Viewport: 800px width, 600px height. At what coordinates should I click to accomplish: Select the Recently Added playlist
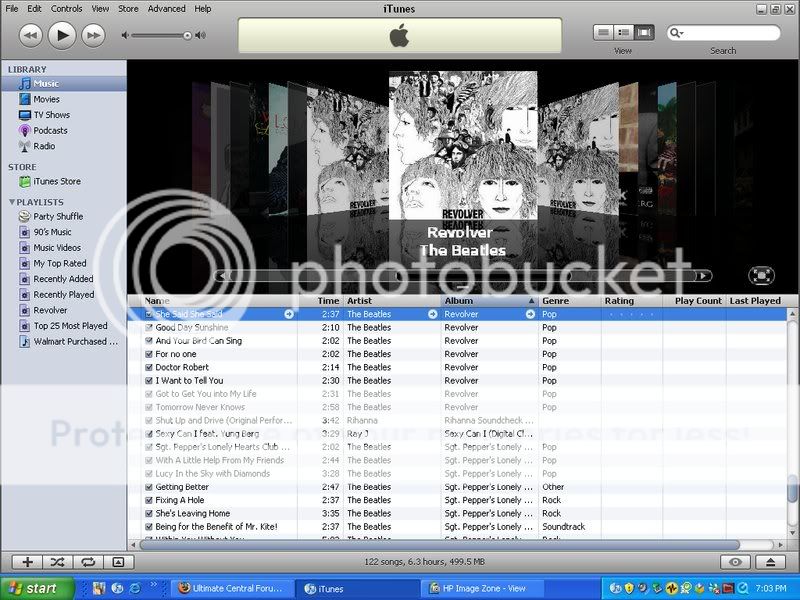click(x=64, y=279)
